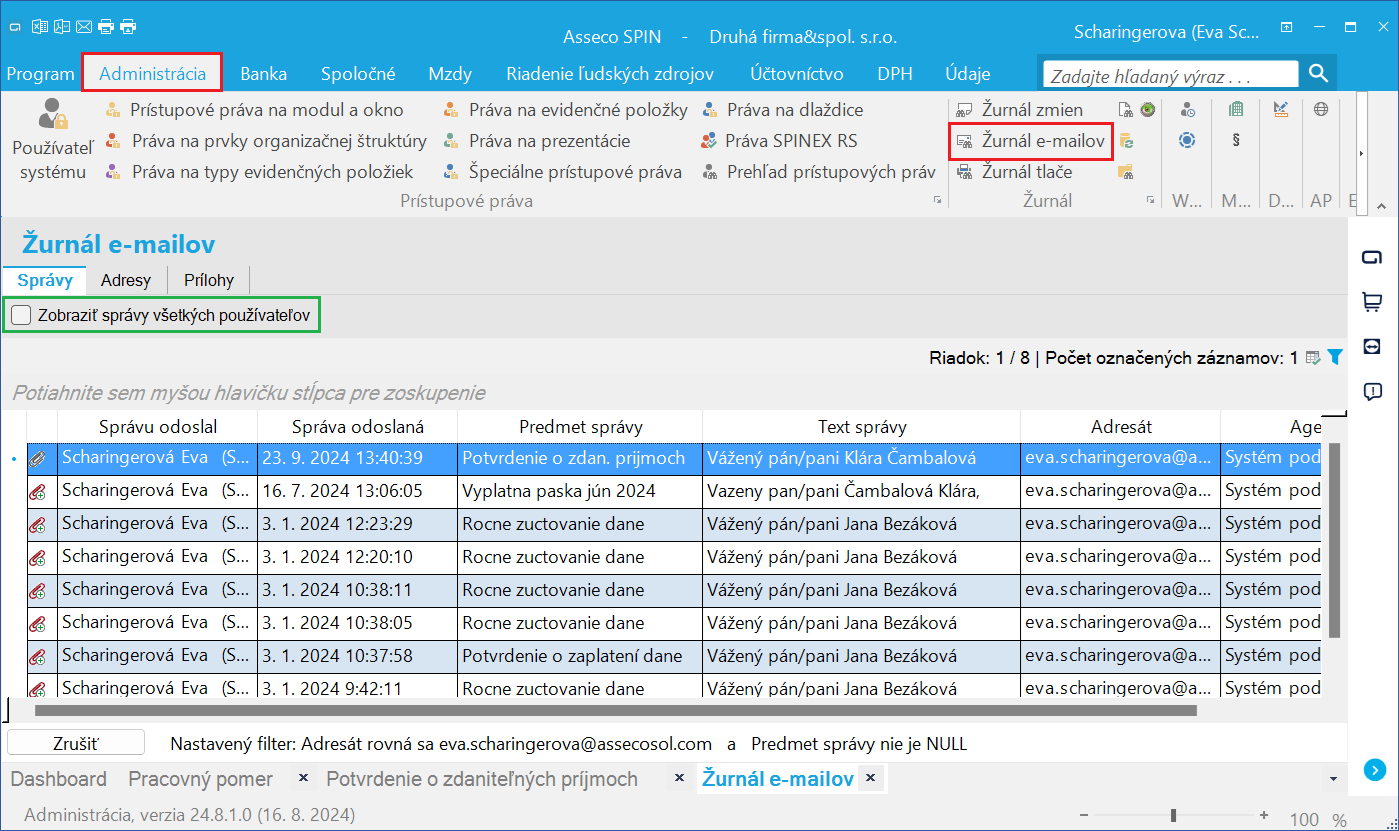
Task: Open Žurnál tlače
Action: [1015, 172]
